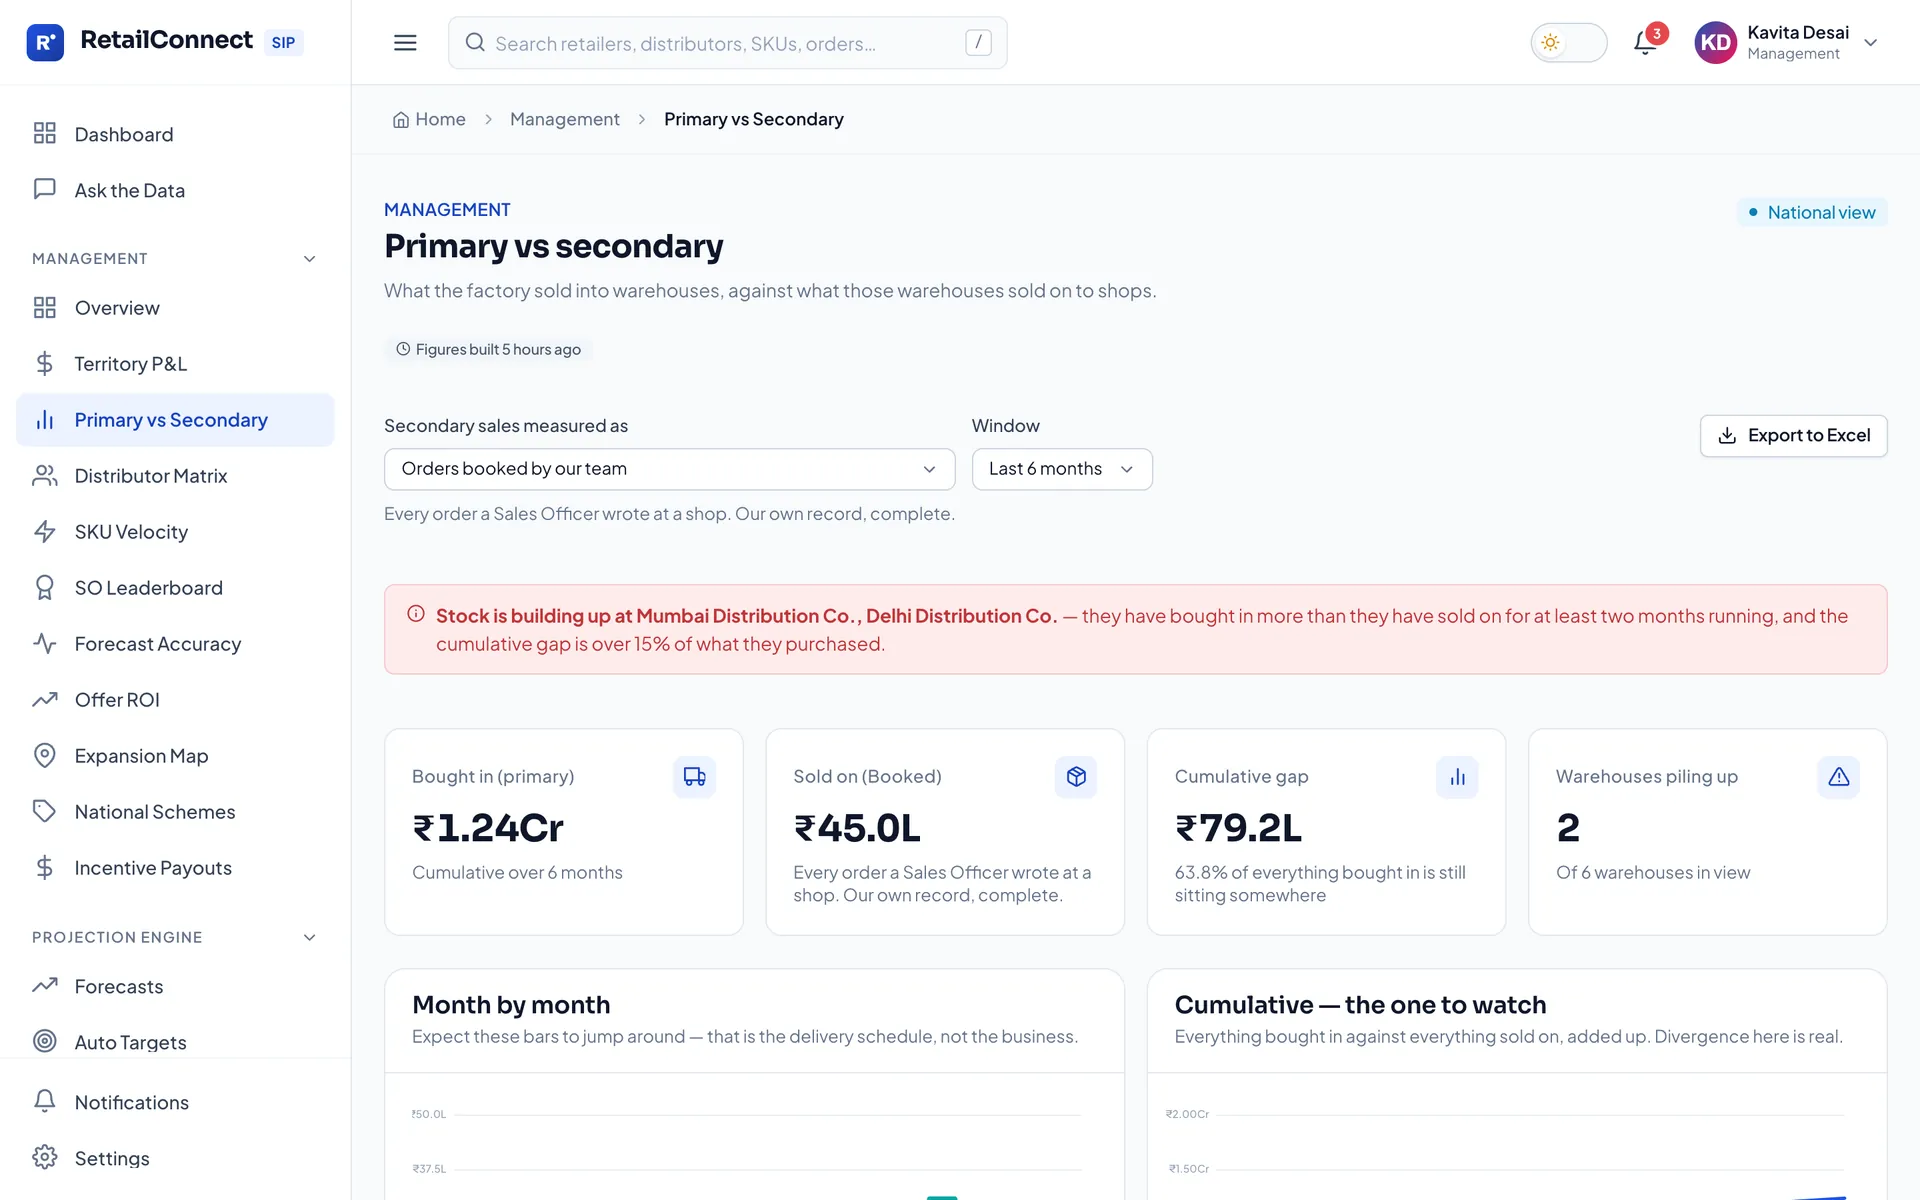The image size is (1920, 1200).
Task: Export the report to Excel
Action: 1793,436
